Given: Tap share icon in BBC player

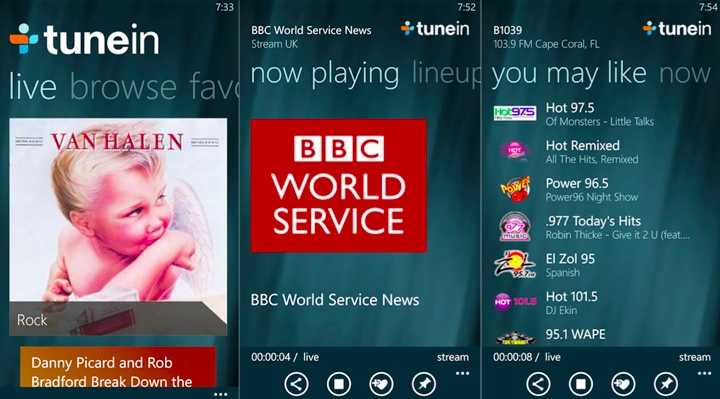Looking at the screenshot, I should pos(296,384).
